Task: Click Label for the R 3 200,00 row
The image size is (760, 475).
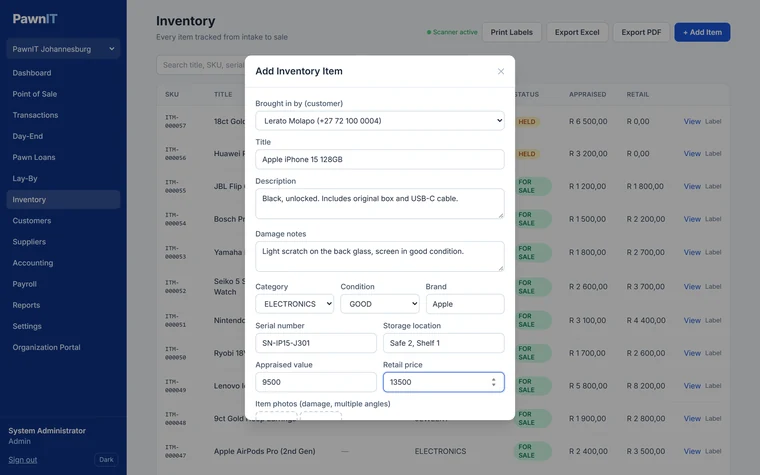Action: tap(713, 154)
